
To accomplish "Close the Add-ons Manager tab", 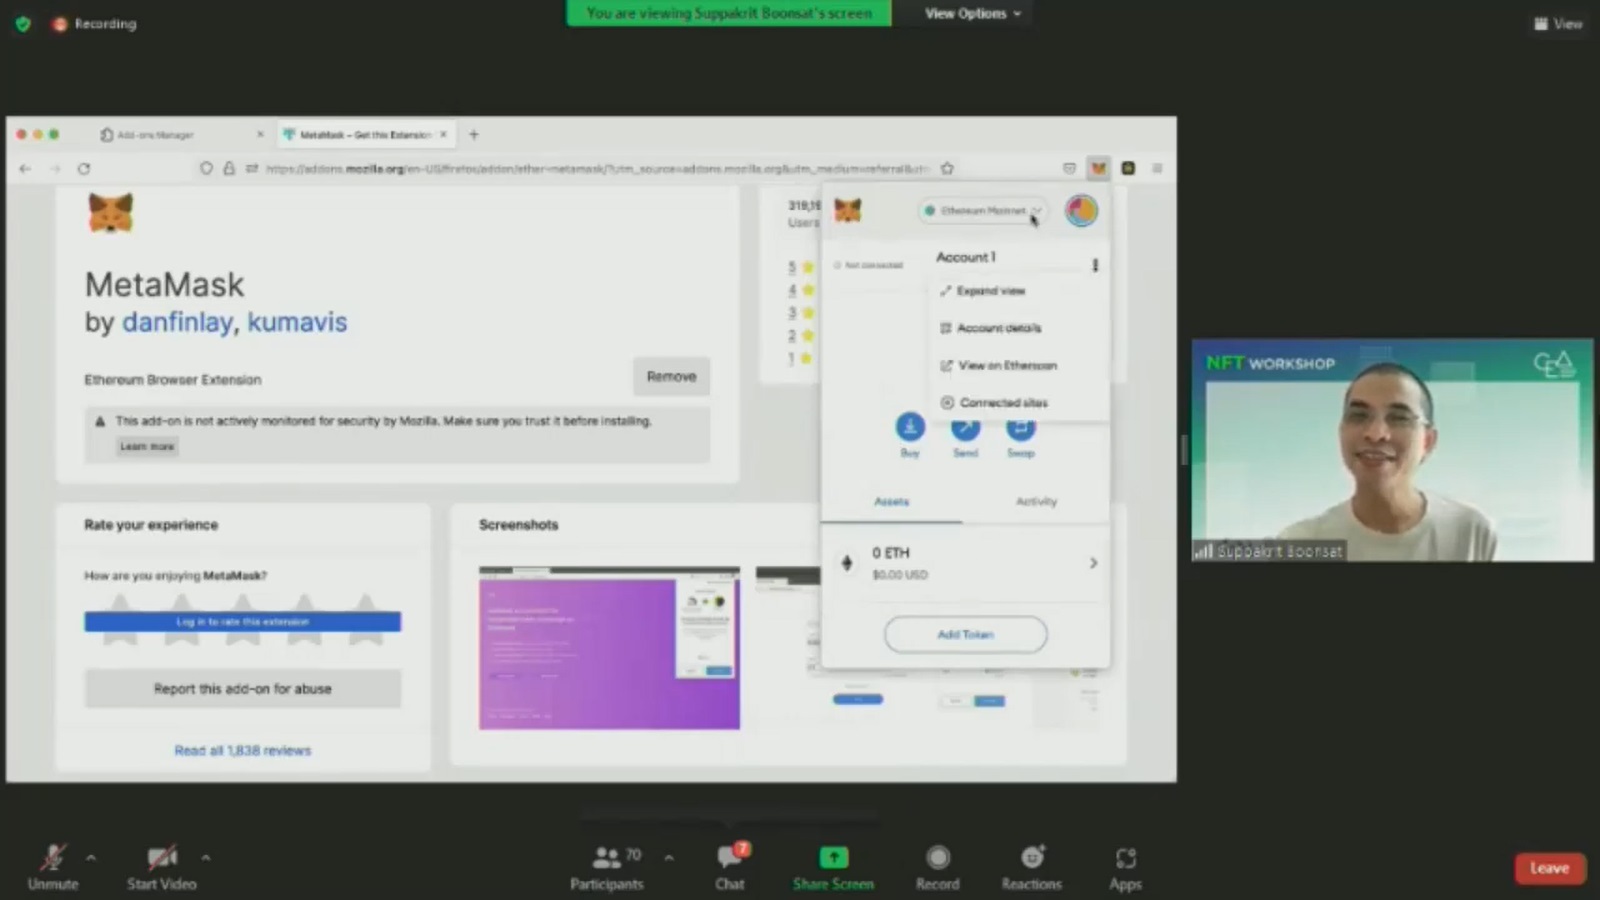I will point(260,134).
